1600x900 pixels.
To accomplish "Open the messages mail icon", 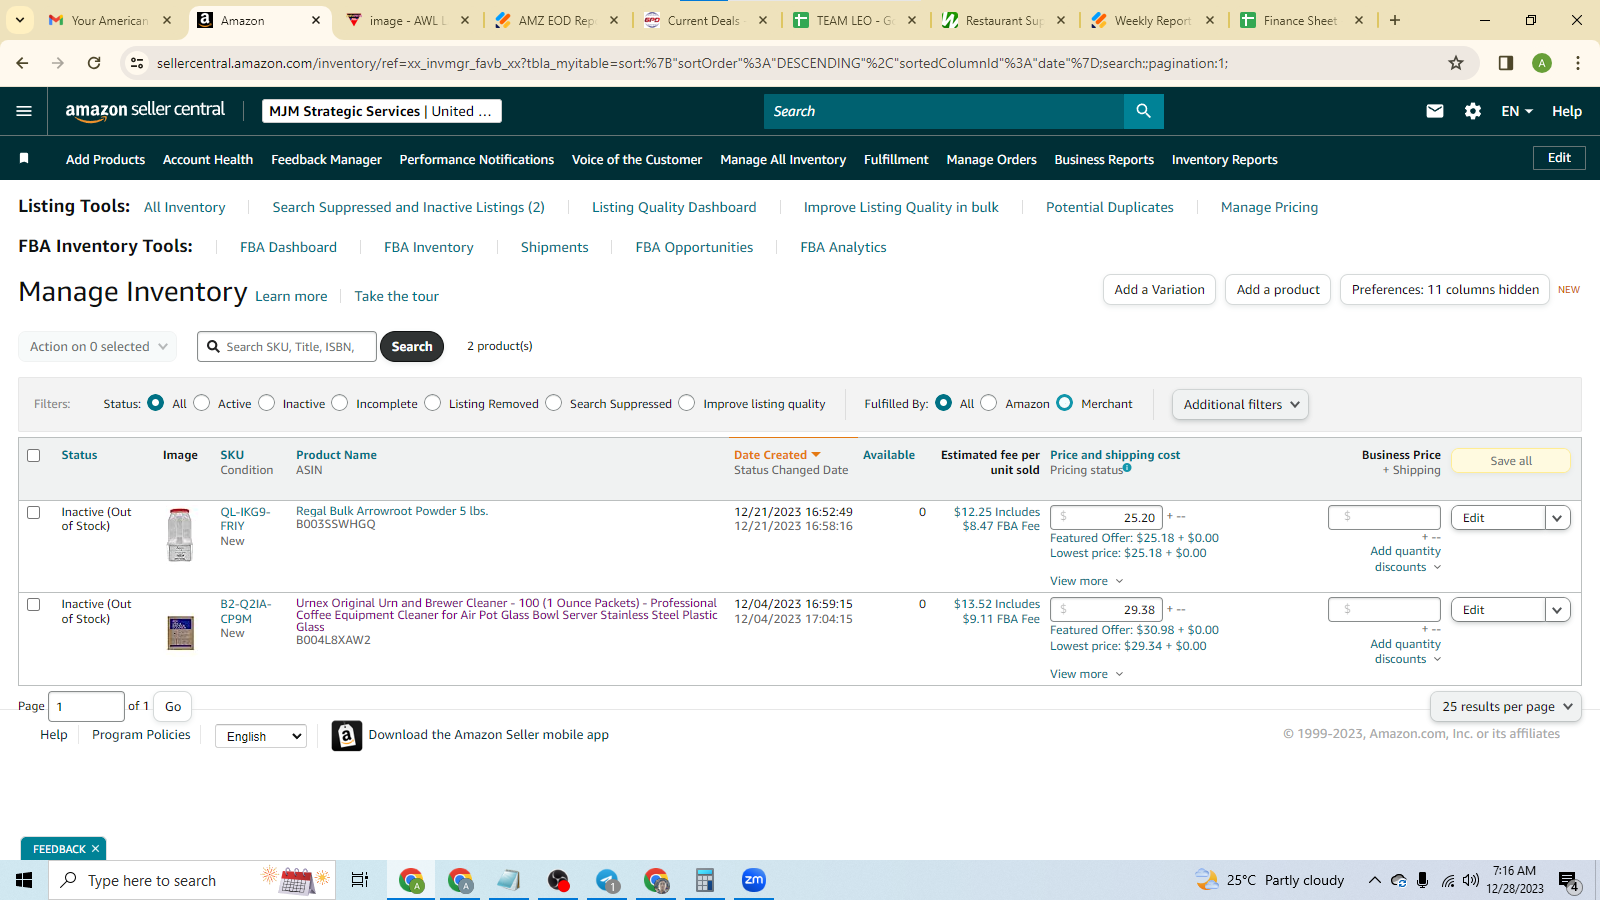I will pyautogui.click(x=1434, y=111).
